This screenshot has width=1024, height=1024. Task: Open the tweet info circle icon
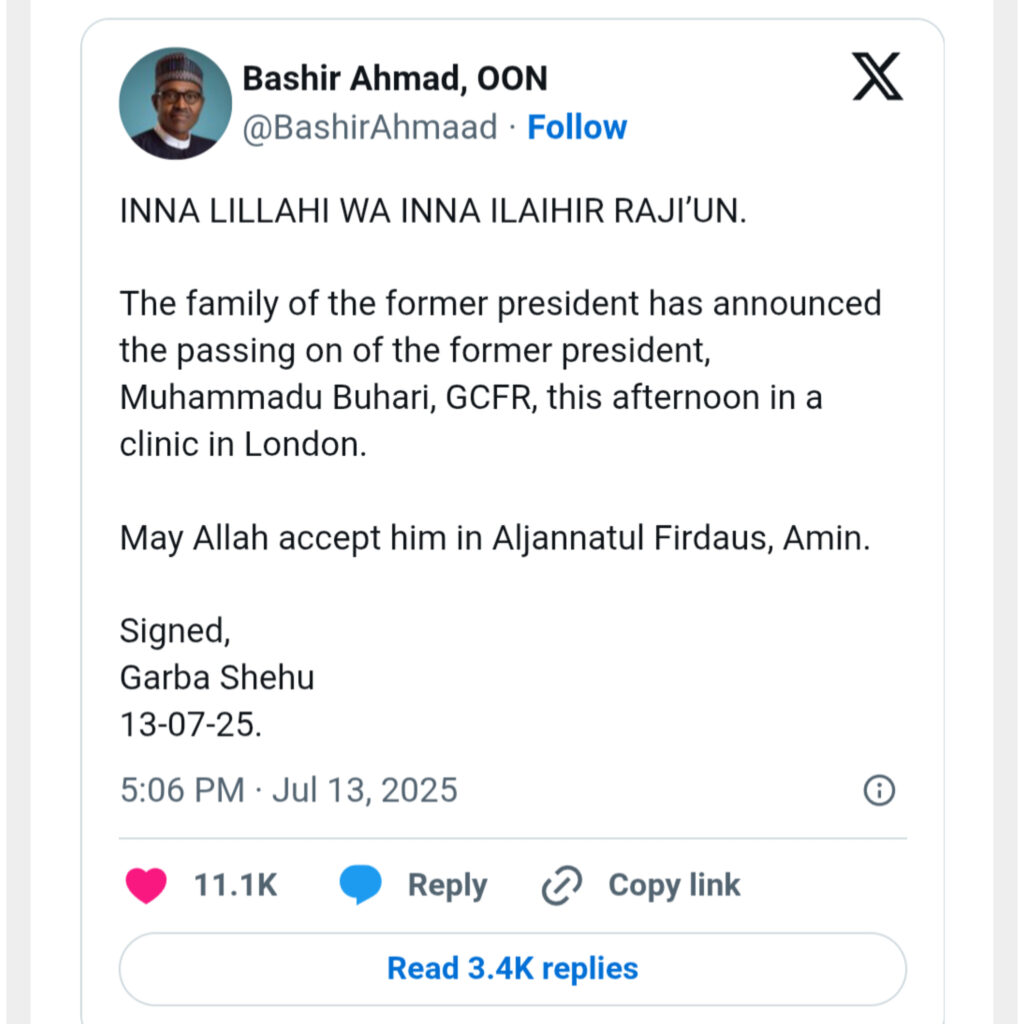(878, 791)
